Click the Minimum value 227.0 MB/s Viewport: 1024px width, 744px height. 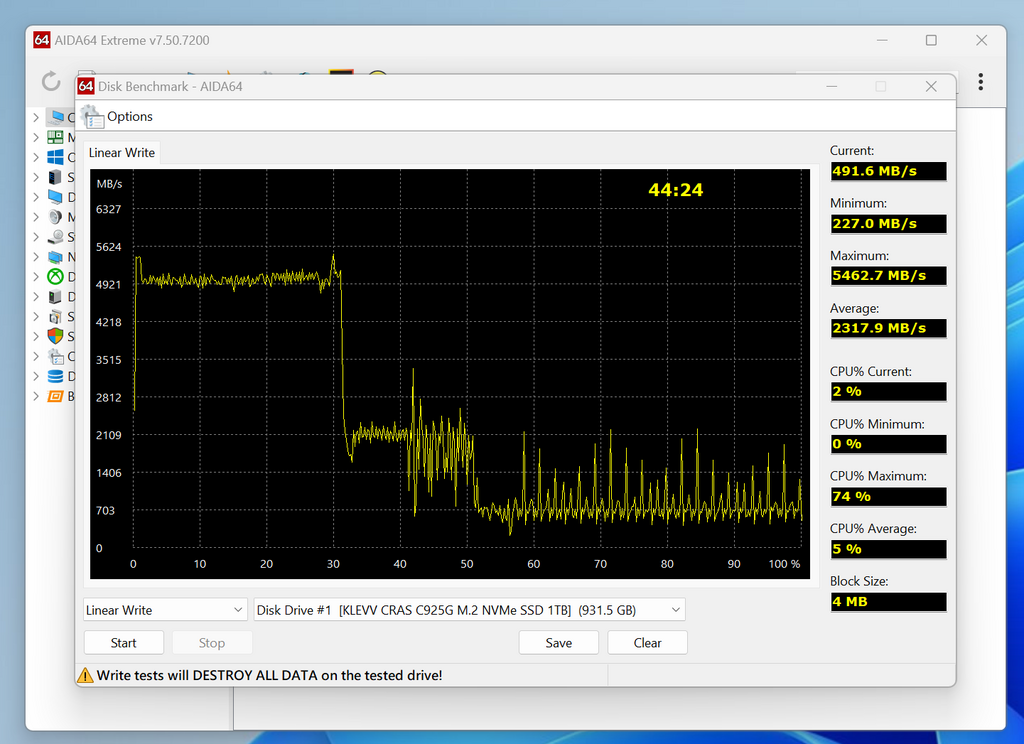tap(888, 223)
